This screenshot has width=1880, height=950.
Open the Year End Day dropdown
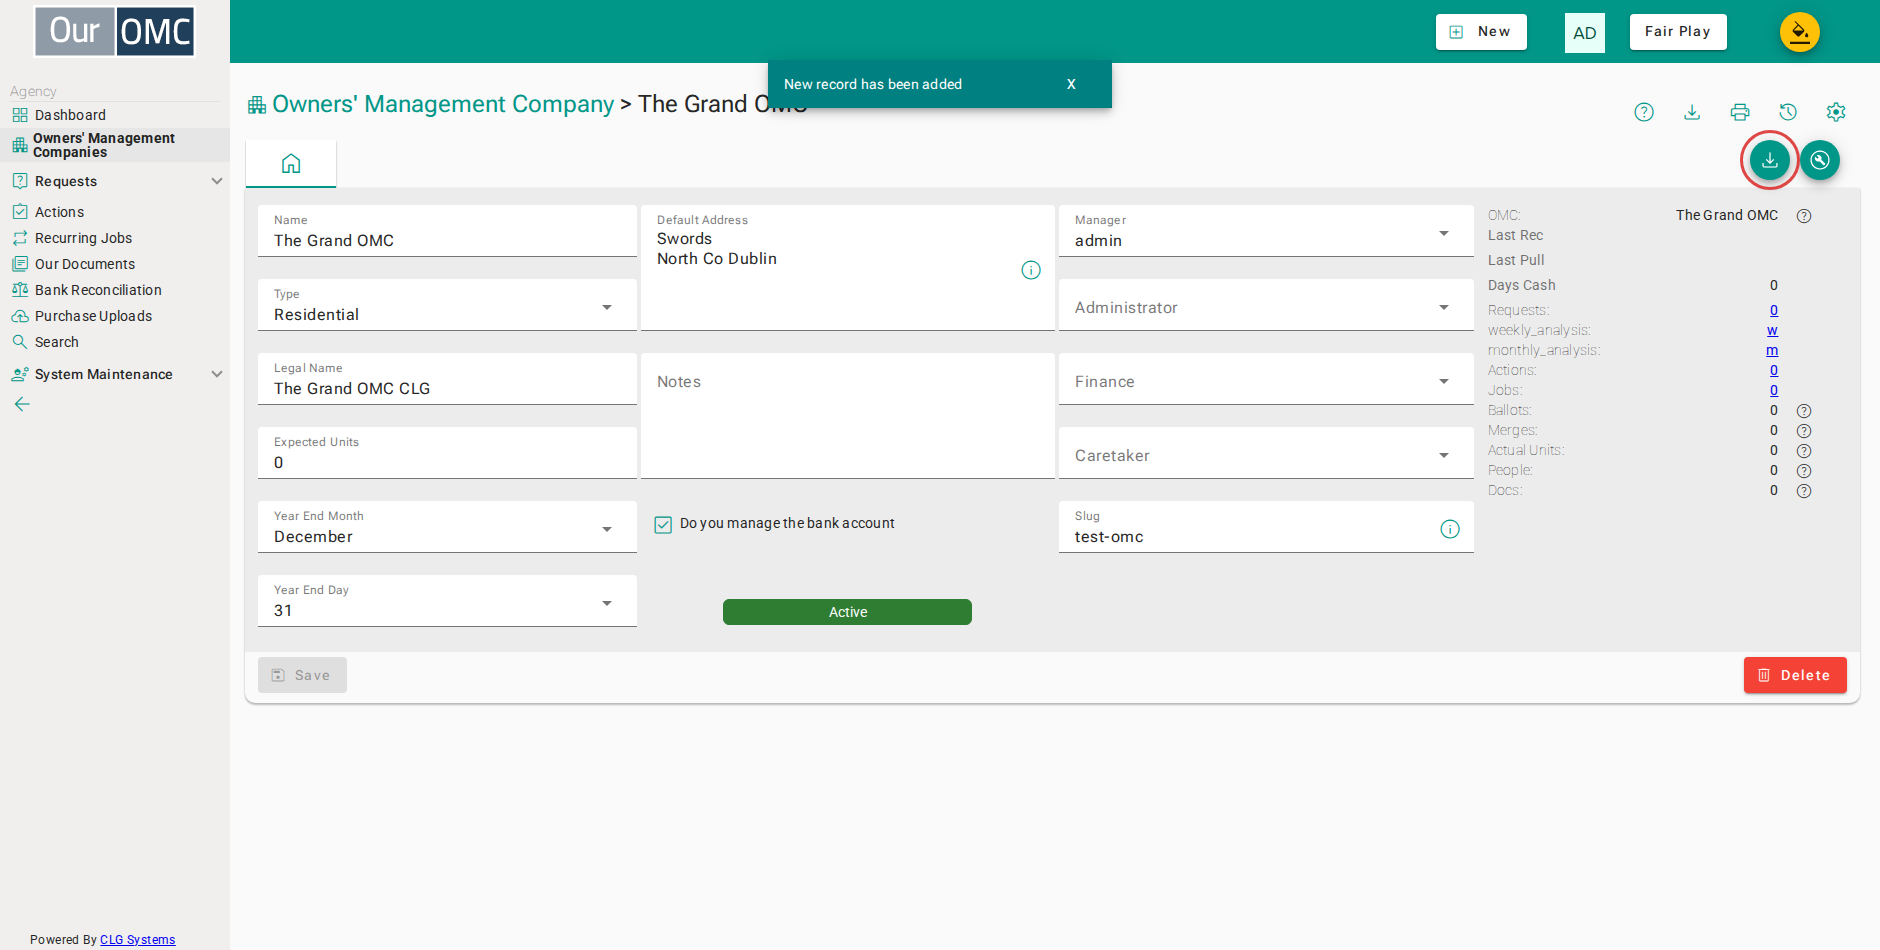click(447, 601)
